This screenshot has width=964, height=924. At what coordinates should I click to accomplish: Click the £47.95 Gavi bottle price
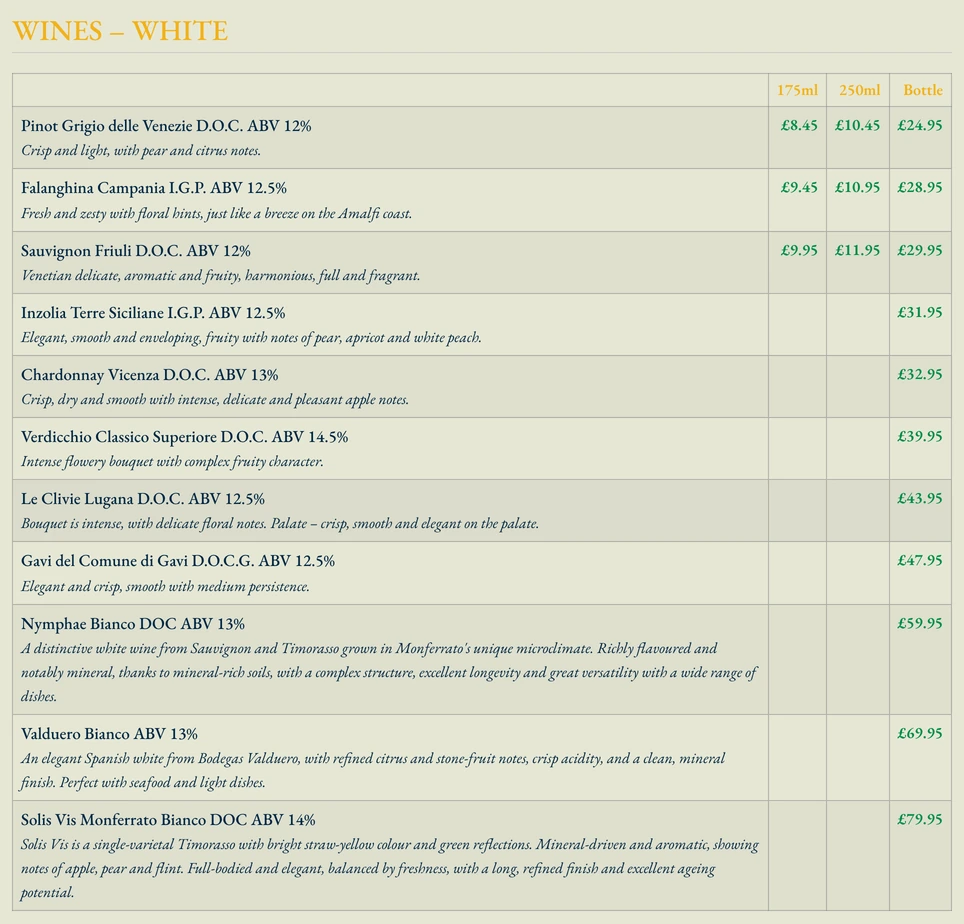click(x=919, y=560)
